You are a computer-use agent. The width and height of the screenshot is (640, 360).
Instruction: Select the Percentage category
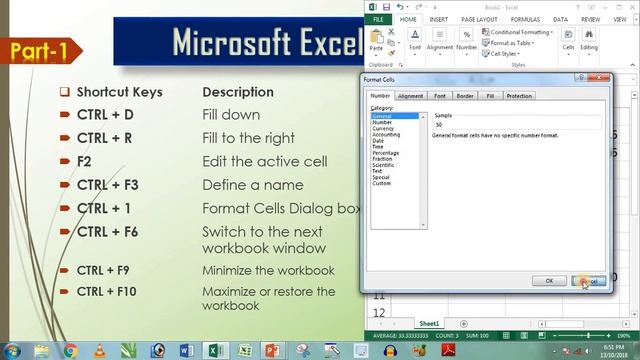click(x=385, y=153)
